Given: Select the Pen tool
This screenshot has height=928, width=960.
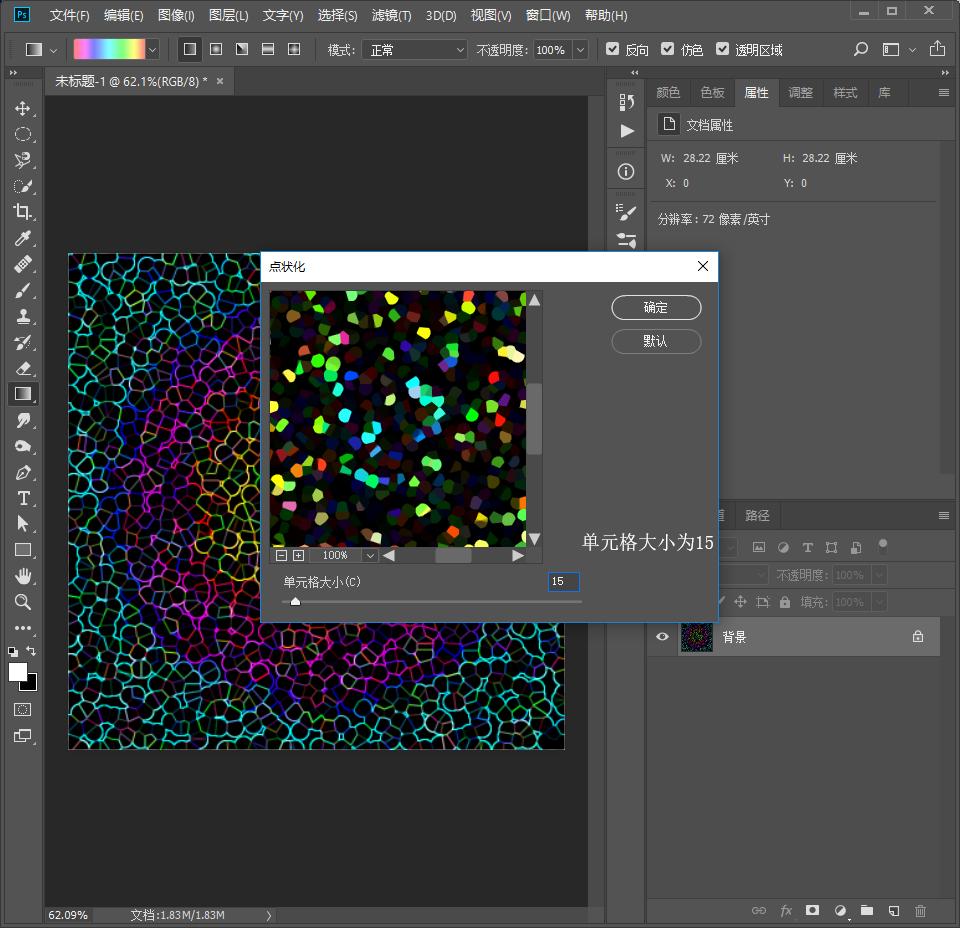Looking at the screenshot, I should (22, 472).
